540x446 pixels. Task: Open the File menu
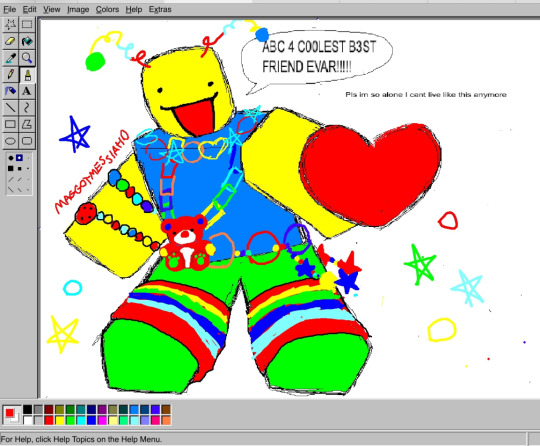pyautogui.click(x=10, y=10)
